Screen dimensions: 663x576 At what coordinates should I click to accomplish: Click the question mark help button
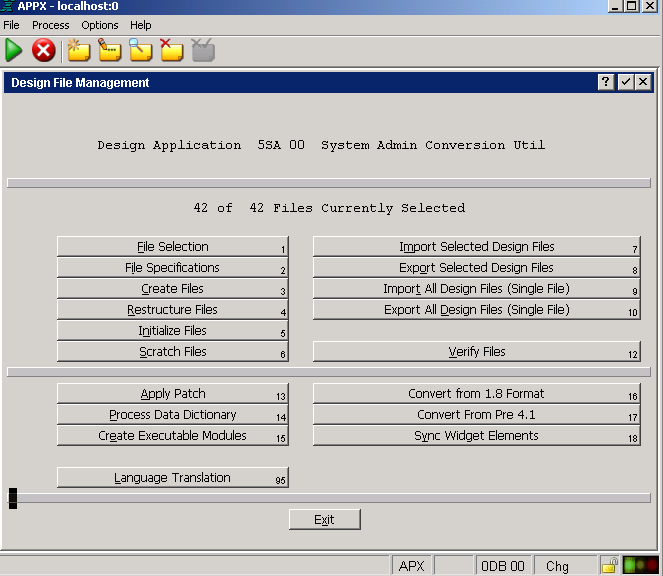[x=606, y=82]
